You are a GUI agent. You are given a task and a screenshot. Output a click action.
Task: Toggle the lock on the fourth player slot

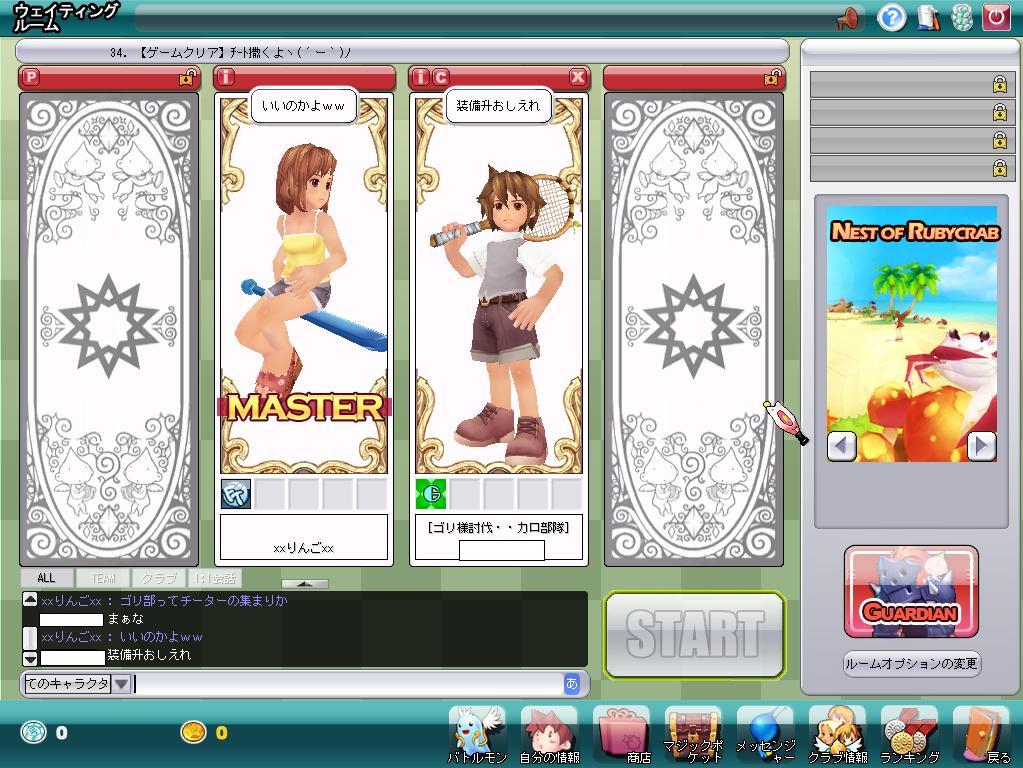(x=772, y=78)
